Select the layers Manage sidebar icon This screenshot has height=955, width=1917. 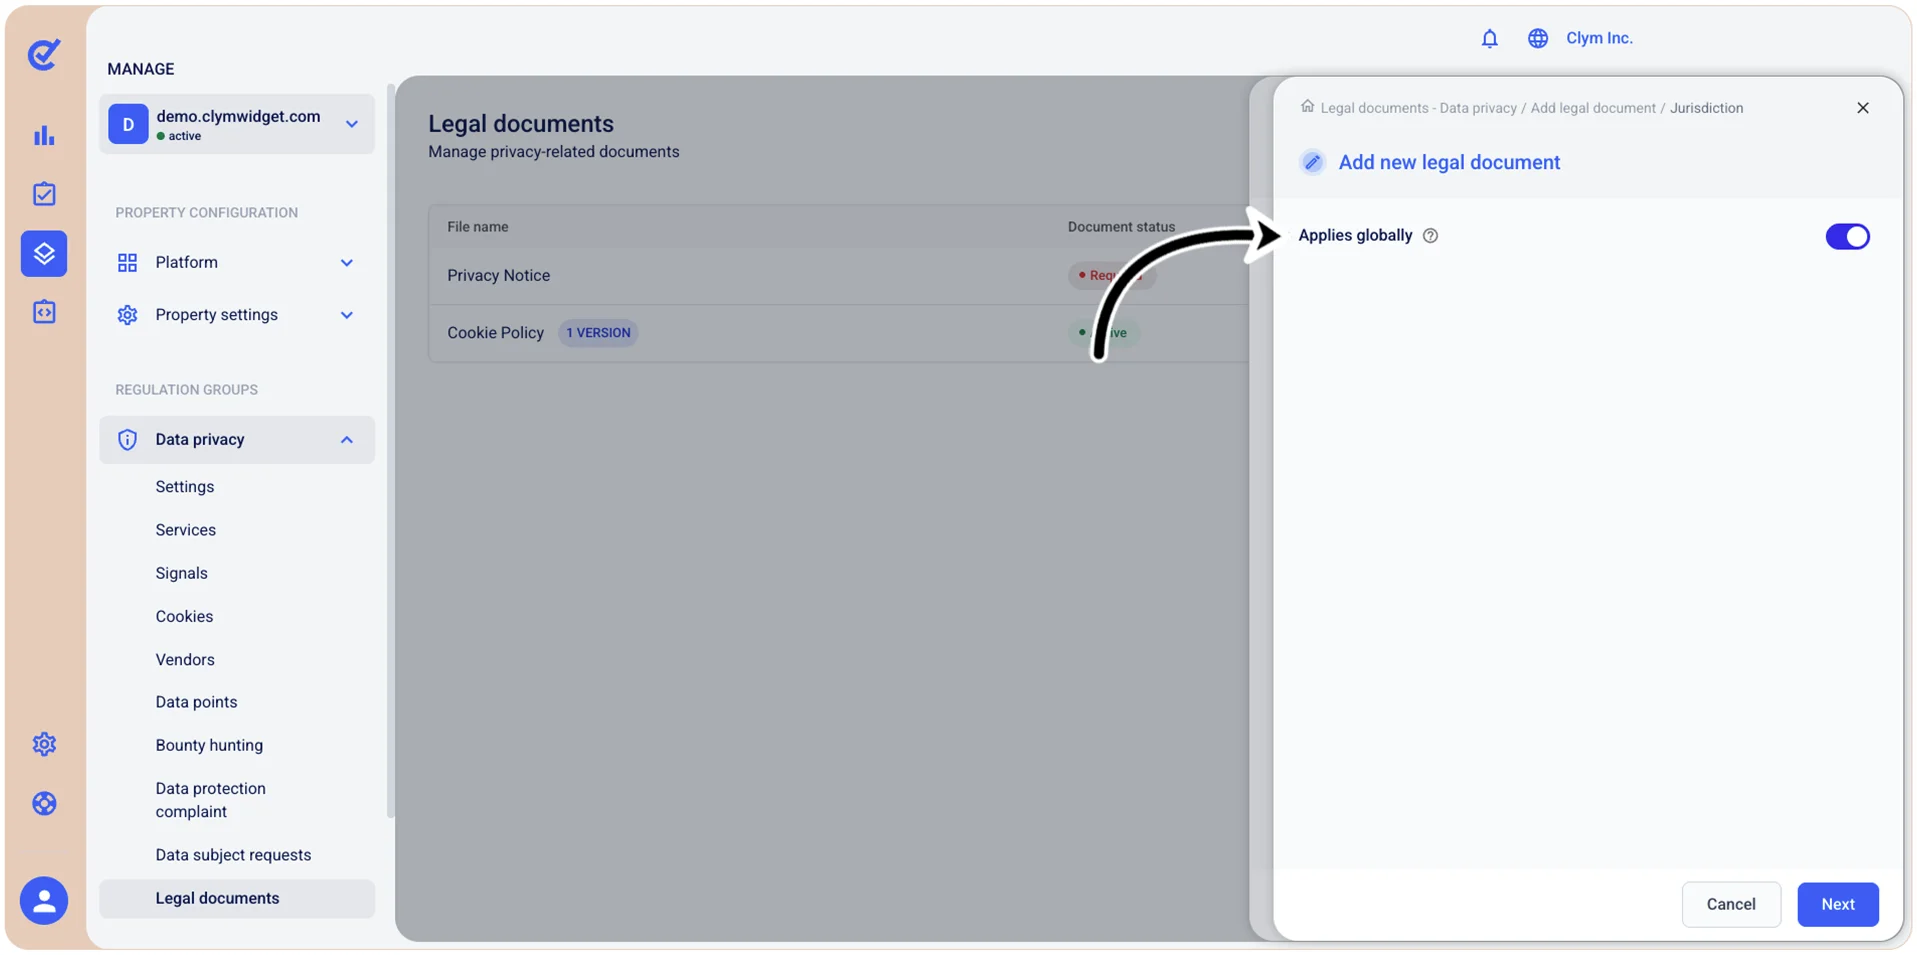point(44,253)
